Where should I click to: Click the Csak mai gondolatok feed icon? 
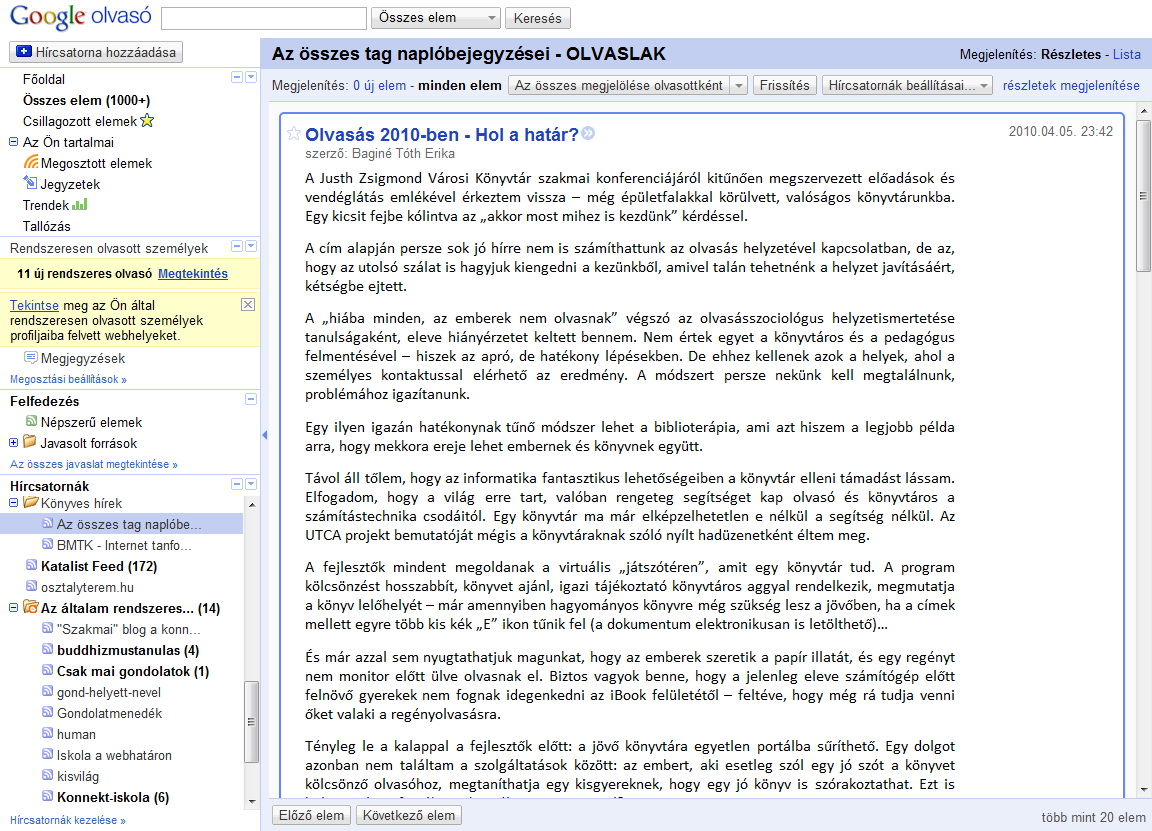48,671
